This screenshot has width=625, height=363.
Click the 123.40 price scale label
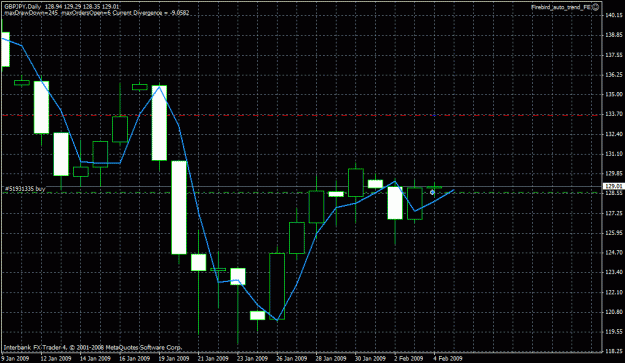click(614, 272)
